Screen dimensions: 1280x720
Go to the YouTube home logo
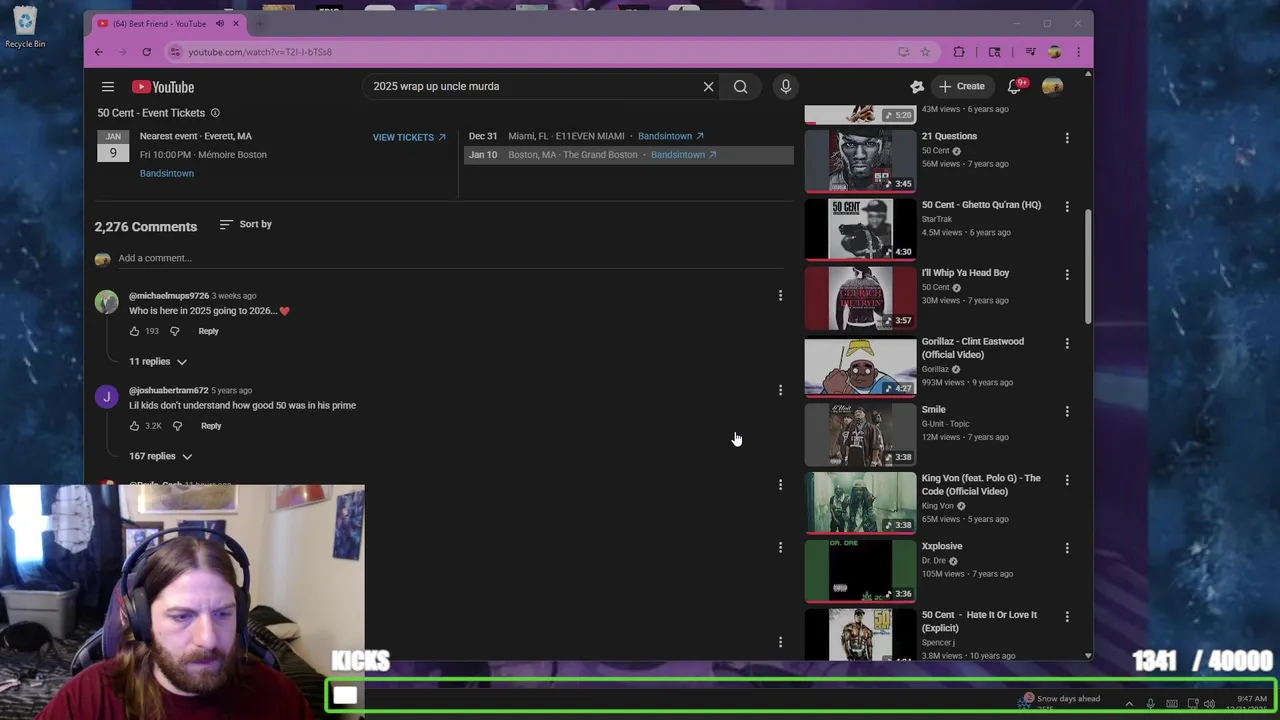pyautogui.click(x=163, y=87)
